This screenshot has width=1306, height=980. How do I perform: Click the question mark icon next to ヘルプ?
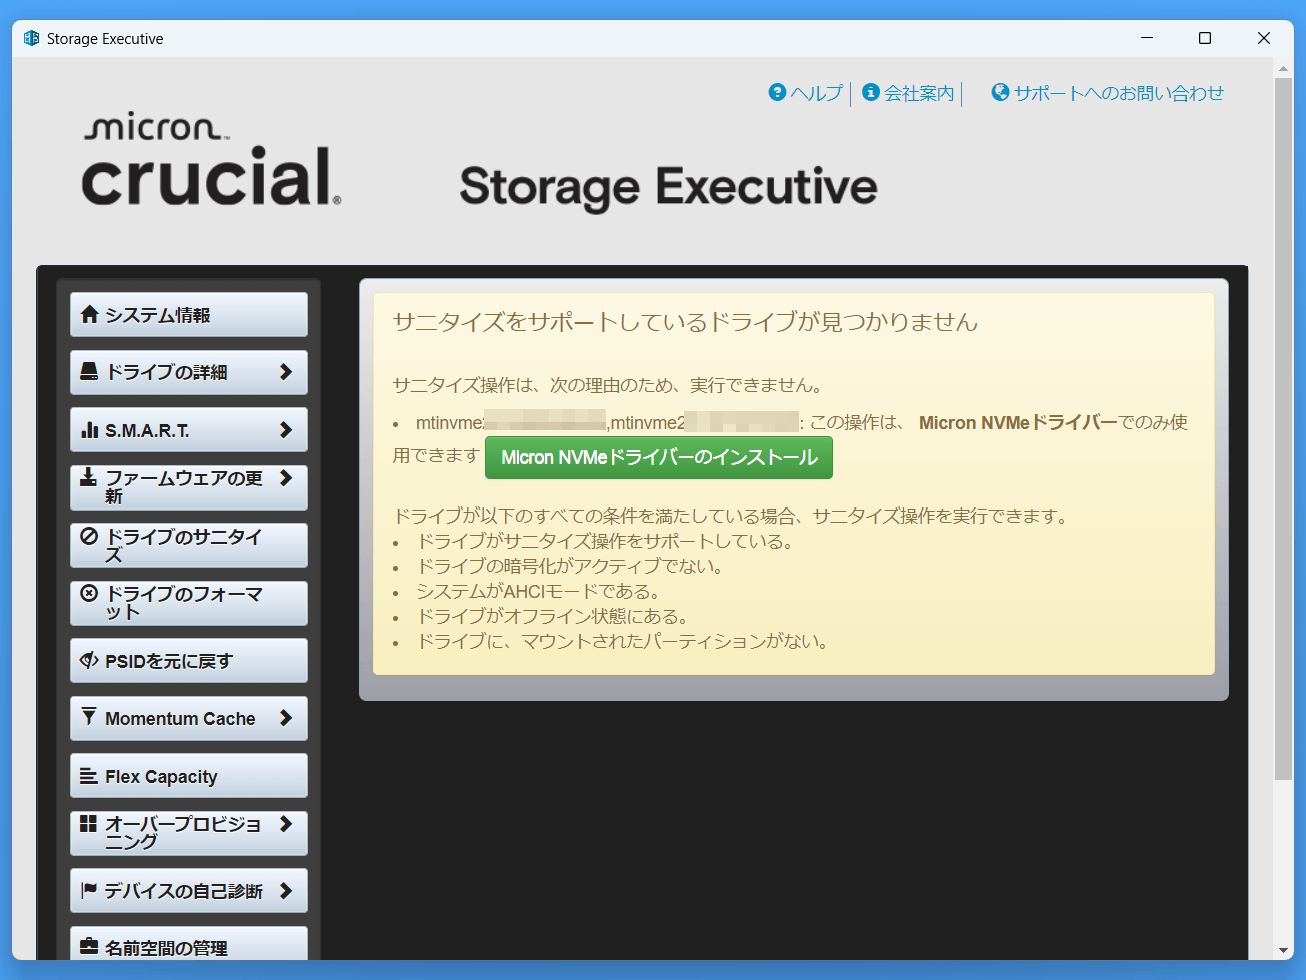(x=777, y=92)
